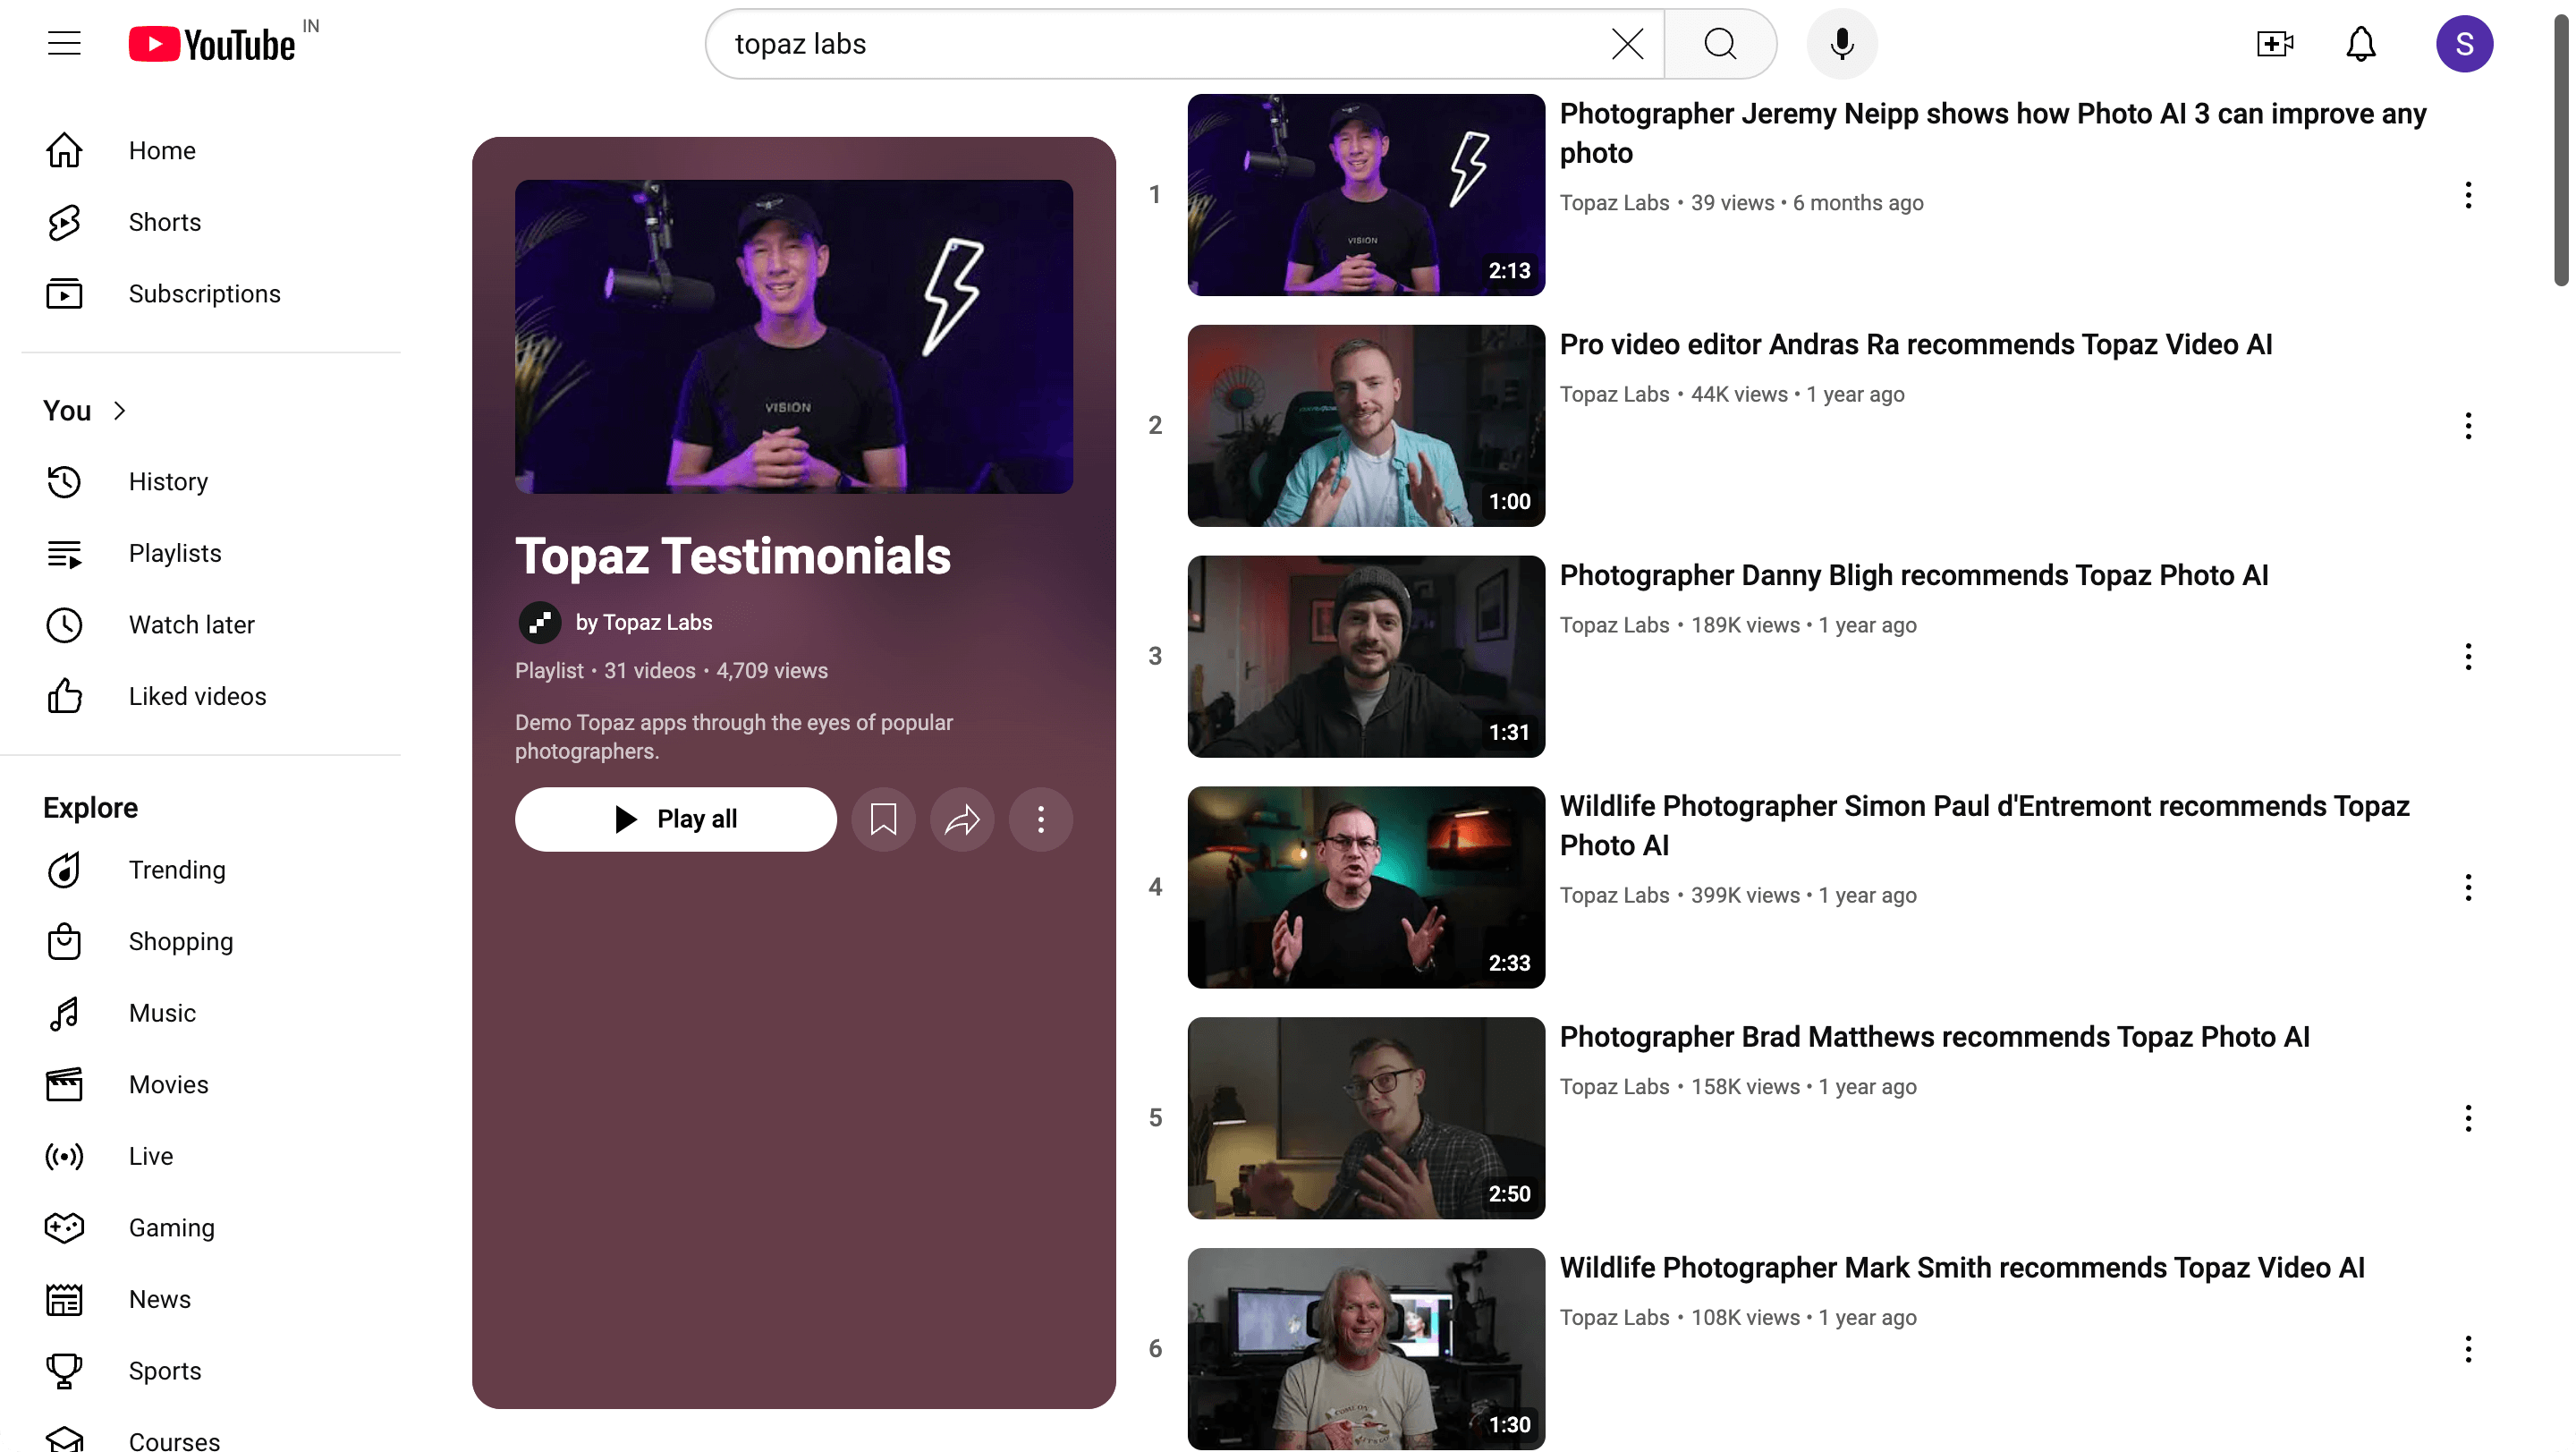This screenshot has width=2576, height=1452.
Task: Save the playlist using the bookmark icon
Action: (883, 819)
